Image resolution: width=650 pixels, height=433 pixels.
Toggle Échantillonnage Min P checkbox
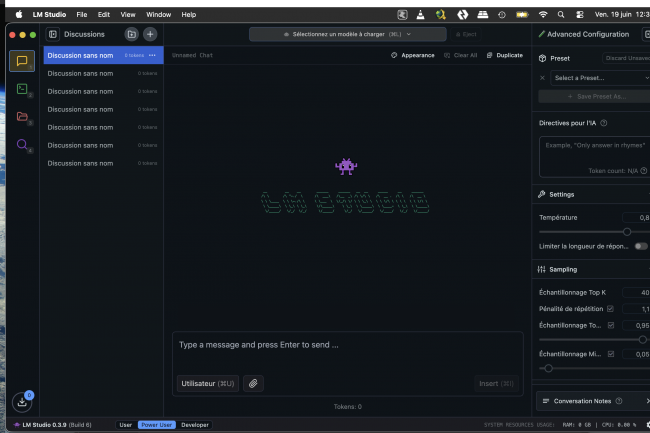pos(611,354)
